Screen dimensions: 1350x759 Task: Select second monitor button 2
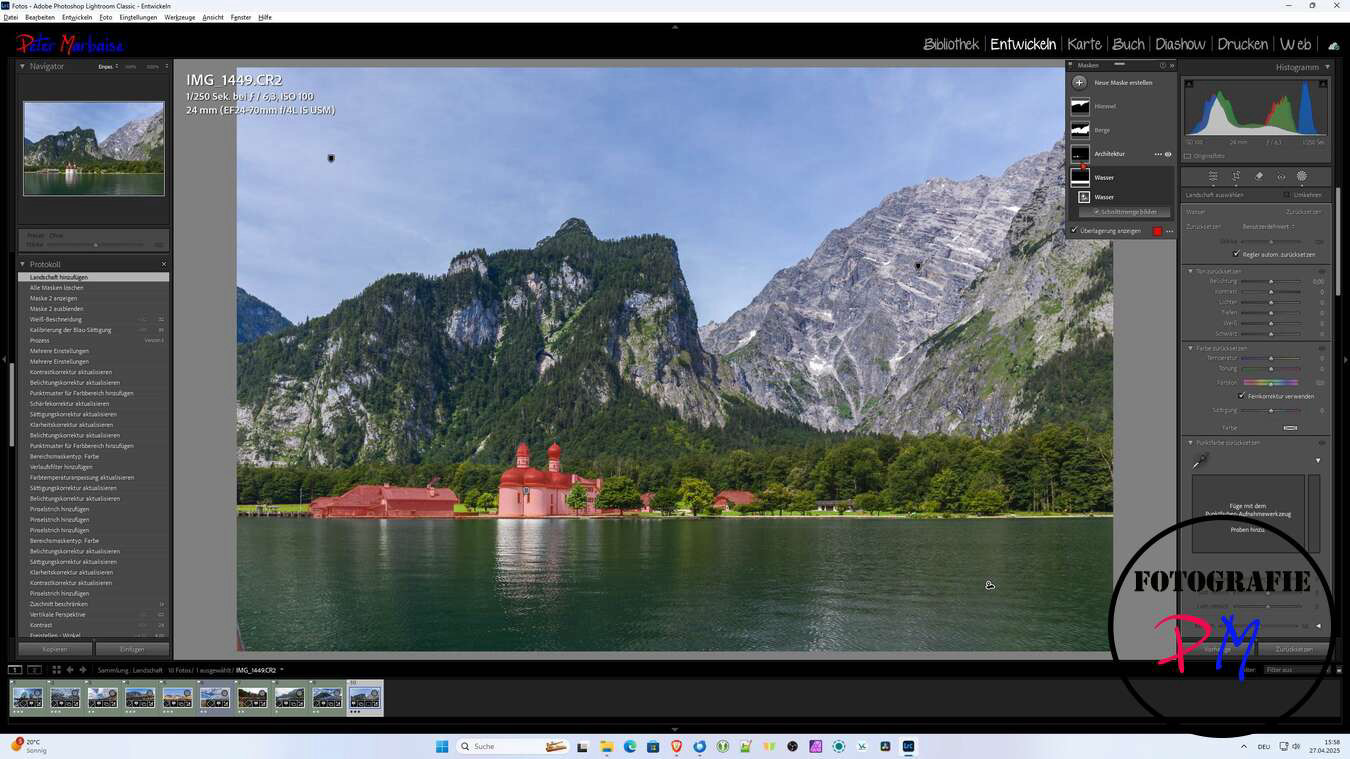click(x=34, y=670)
